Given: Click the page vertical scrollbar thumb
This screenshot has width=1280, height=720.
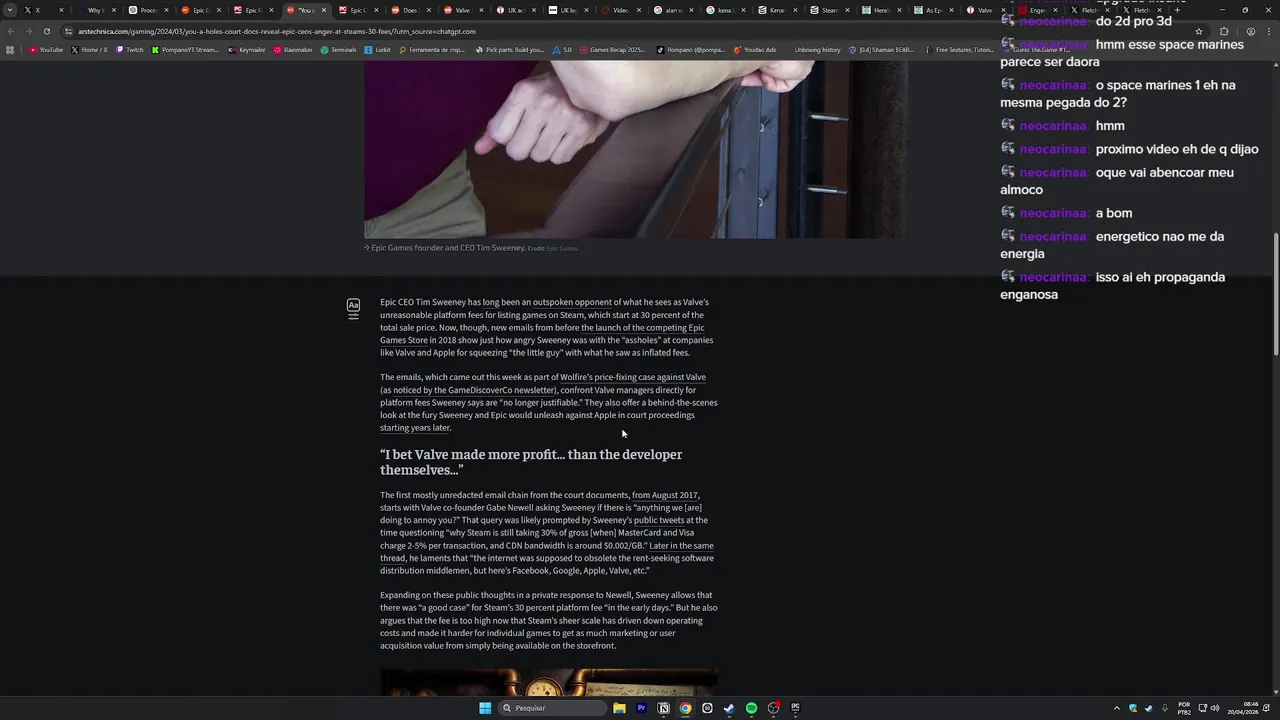Looking at the screenshot, I should coord(1275,293).
